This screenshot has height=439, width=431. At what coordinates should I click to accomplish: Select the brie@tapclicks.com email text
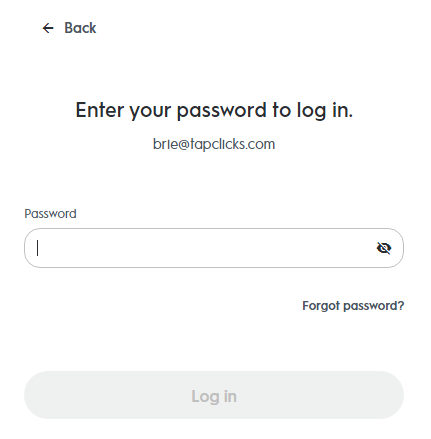(x=214, y=144)
